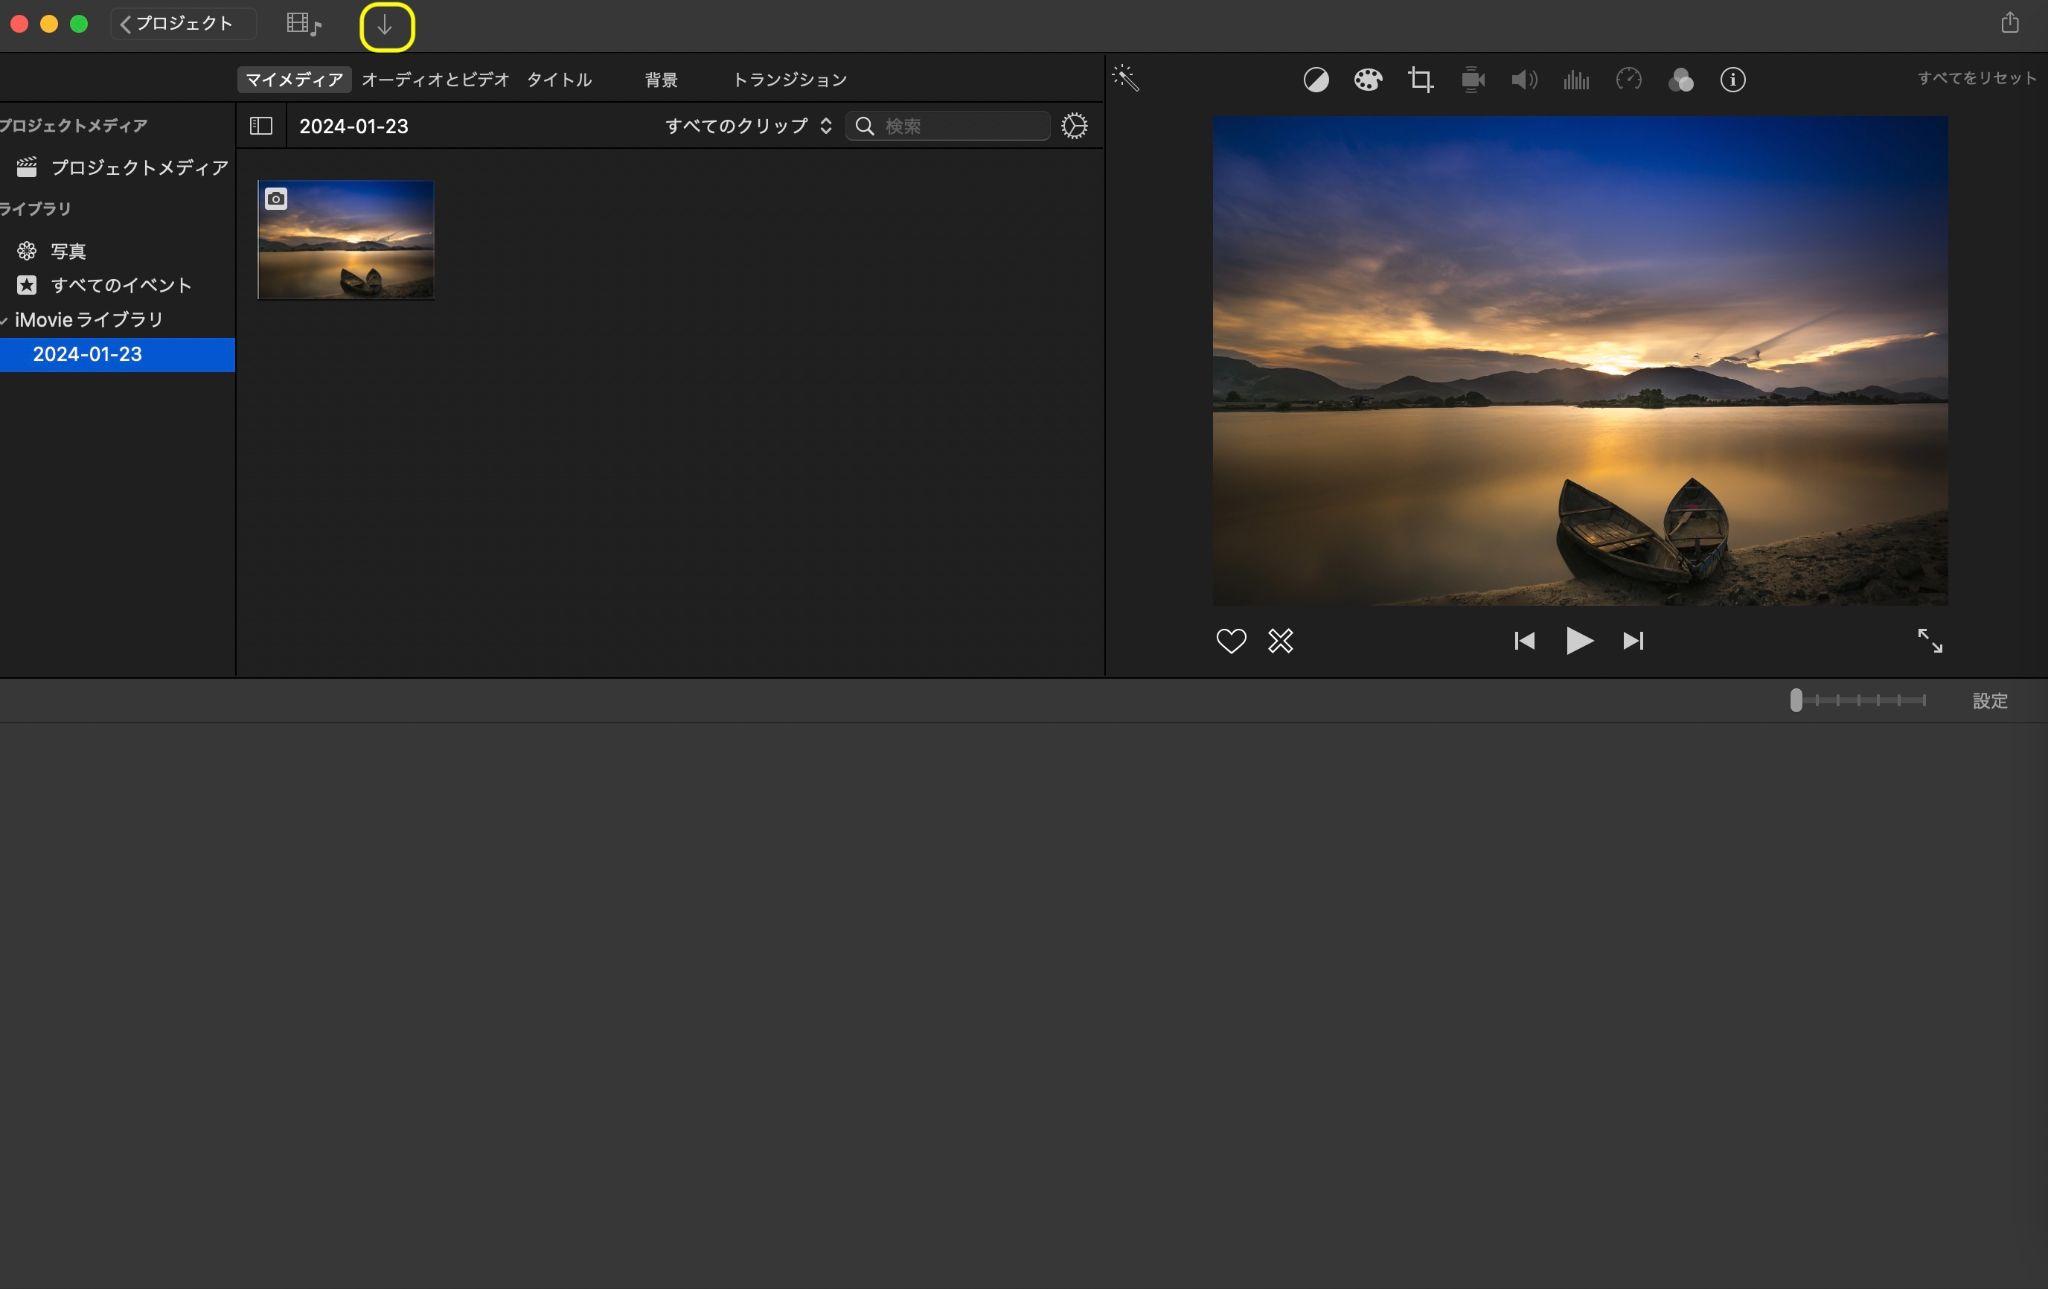Switch to オーディオとビデオ tab
2048x1289 pixels.
(x=435, y=80)
